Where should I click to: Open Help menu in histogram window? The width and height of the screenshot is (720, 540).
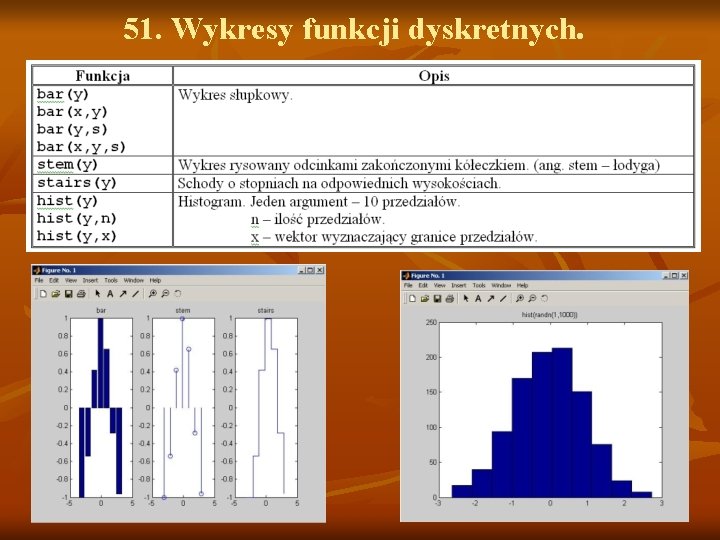[523, 285]
